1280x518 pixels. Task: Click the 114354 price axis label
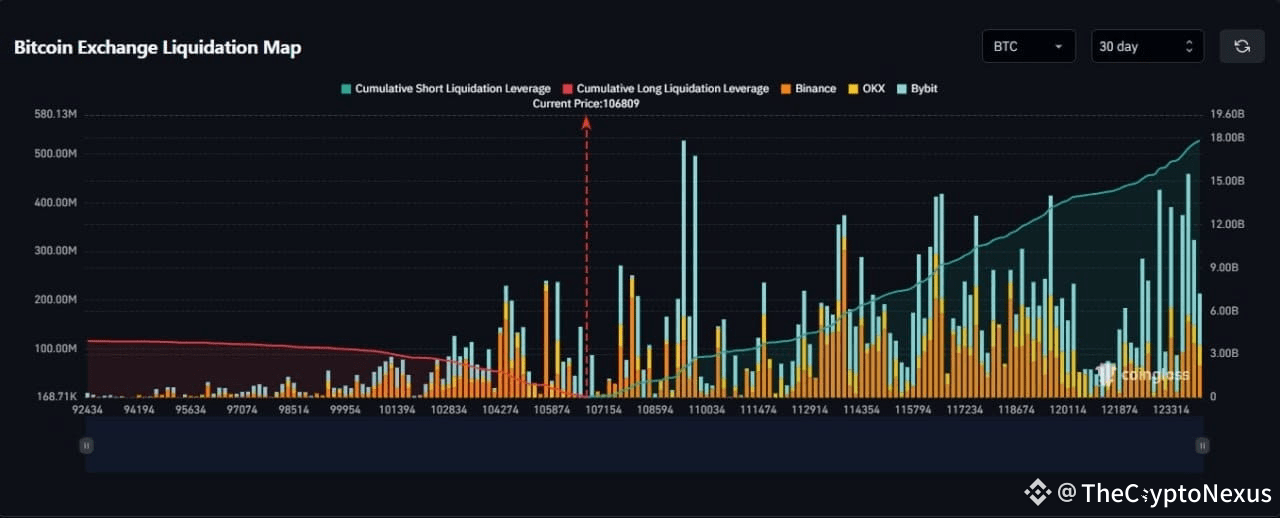(x=861, y=410)
